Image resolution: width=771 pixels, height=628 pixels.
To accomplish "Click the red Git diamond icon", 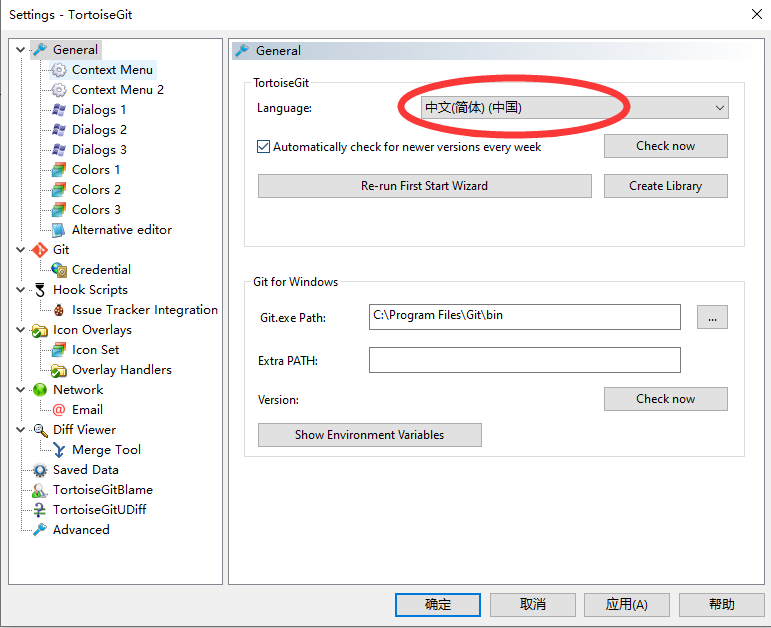I will coord(39,250).
